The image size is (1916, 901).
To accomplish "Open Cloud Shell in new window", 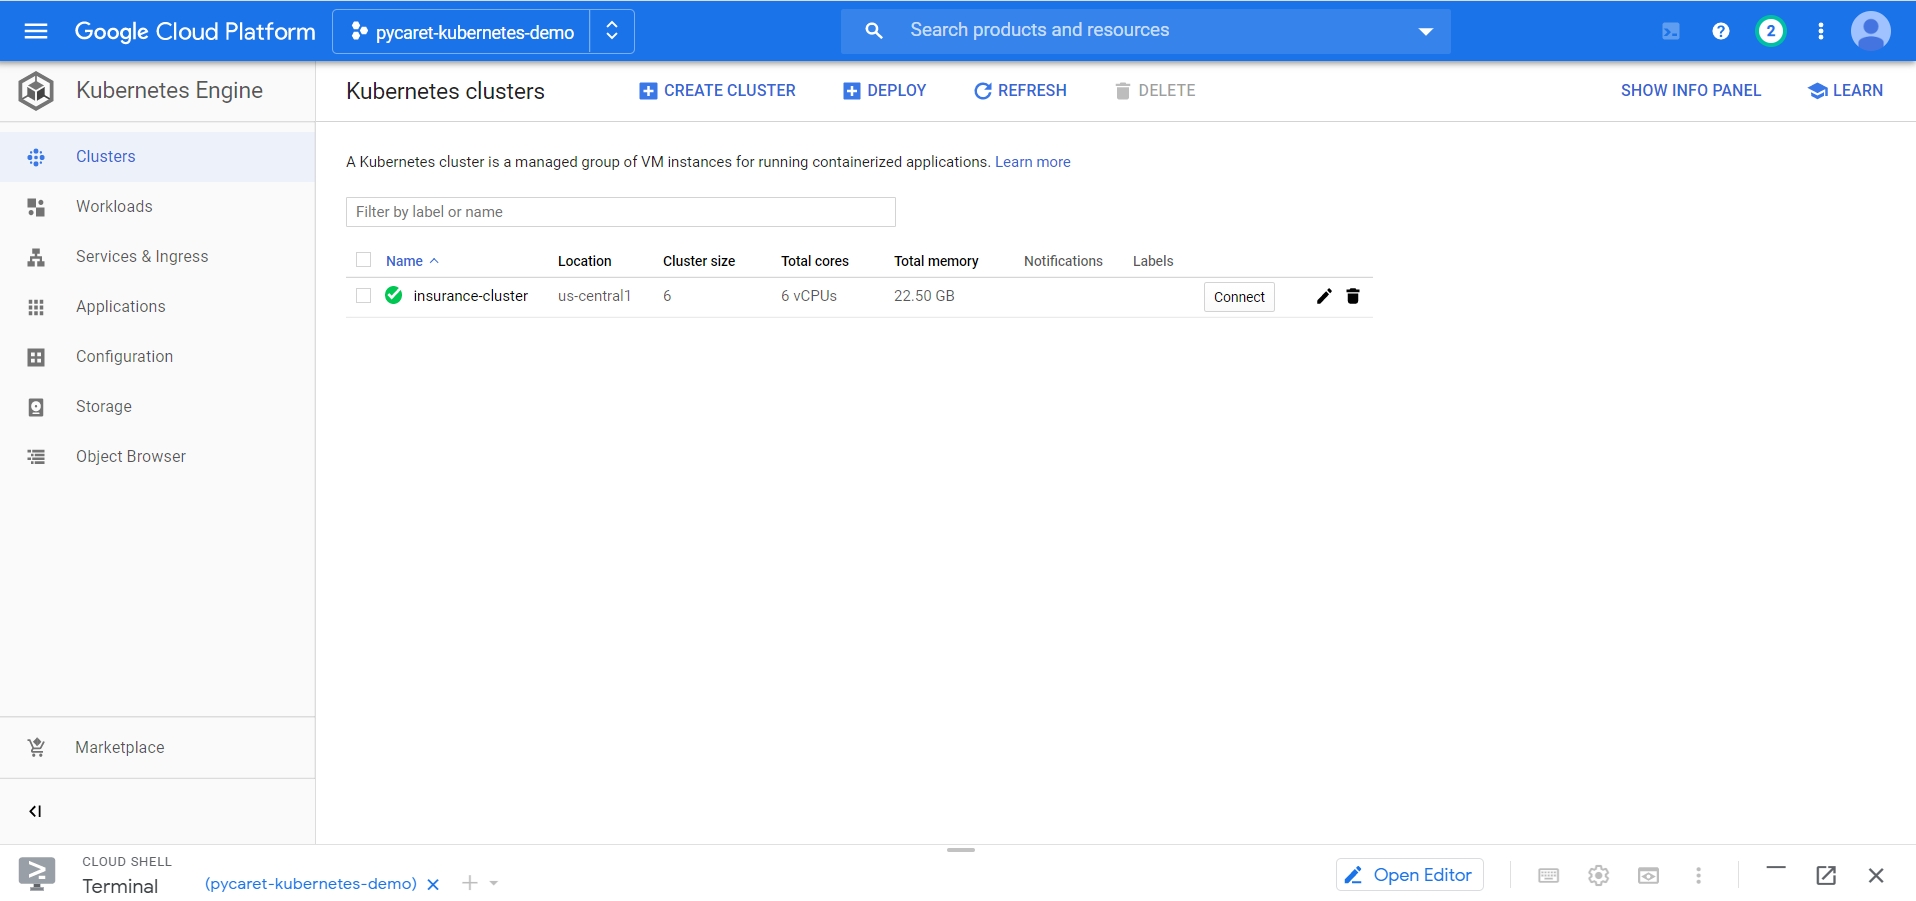I will coord(1826,876).
